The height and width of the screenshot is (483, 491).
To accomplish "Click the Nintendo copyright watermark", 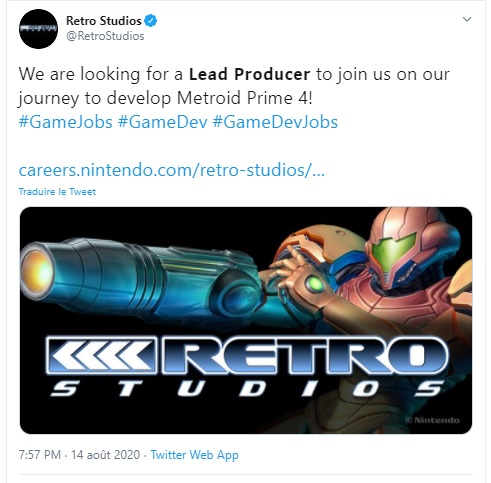I will (x=432, y=420).
